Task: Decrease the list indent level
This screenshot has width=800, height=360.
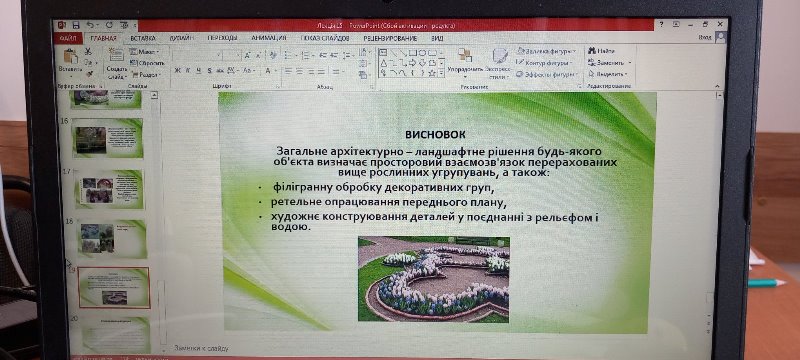Action: tap(323, 55)
